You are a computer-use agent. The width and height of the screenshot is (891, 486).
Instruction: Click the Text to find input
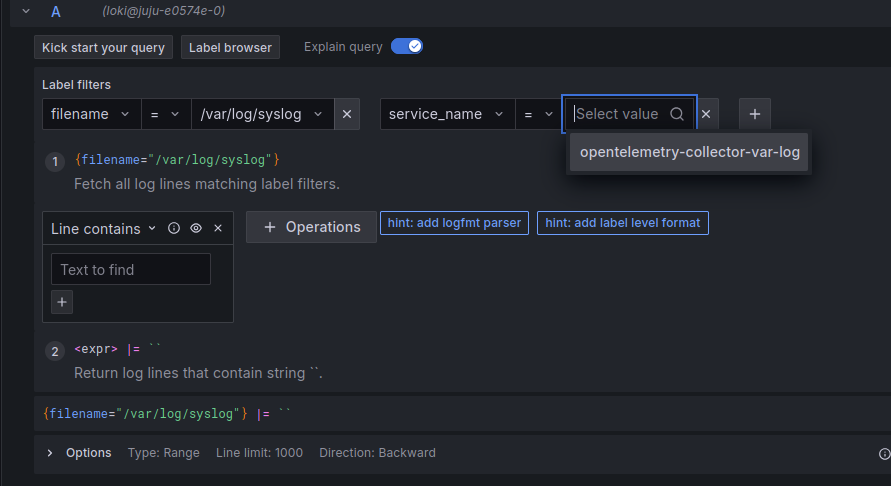tap(131, 270)
